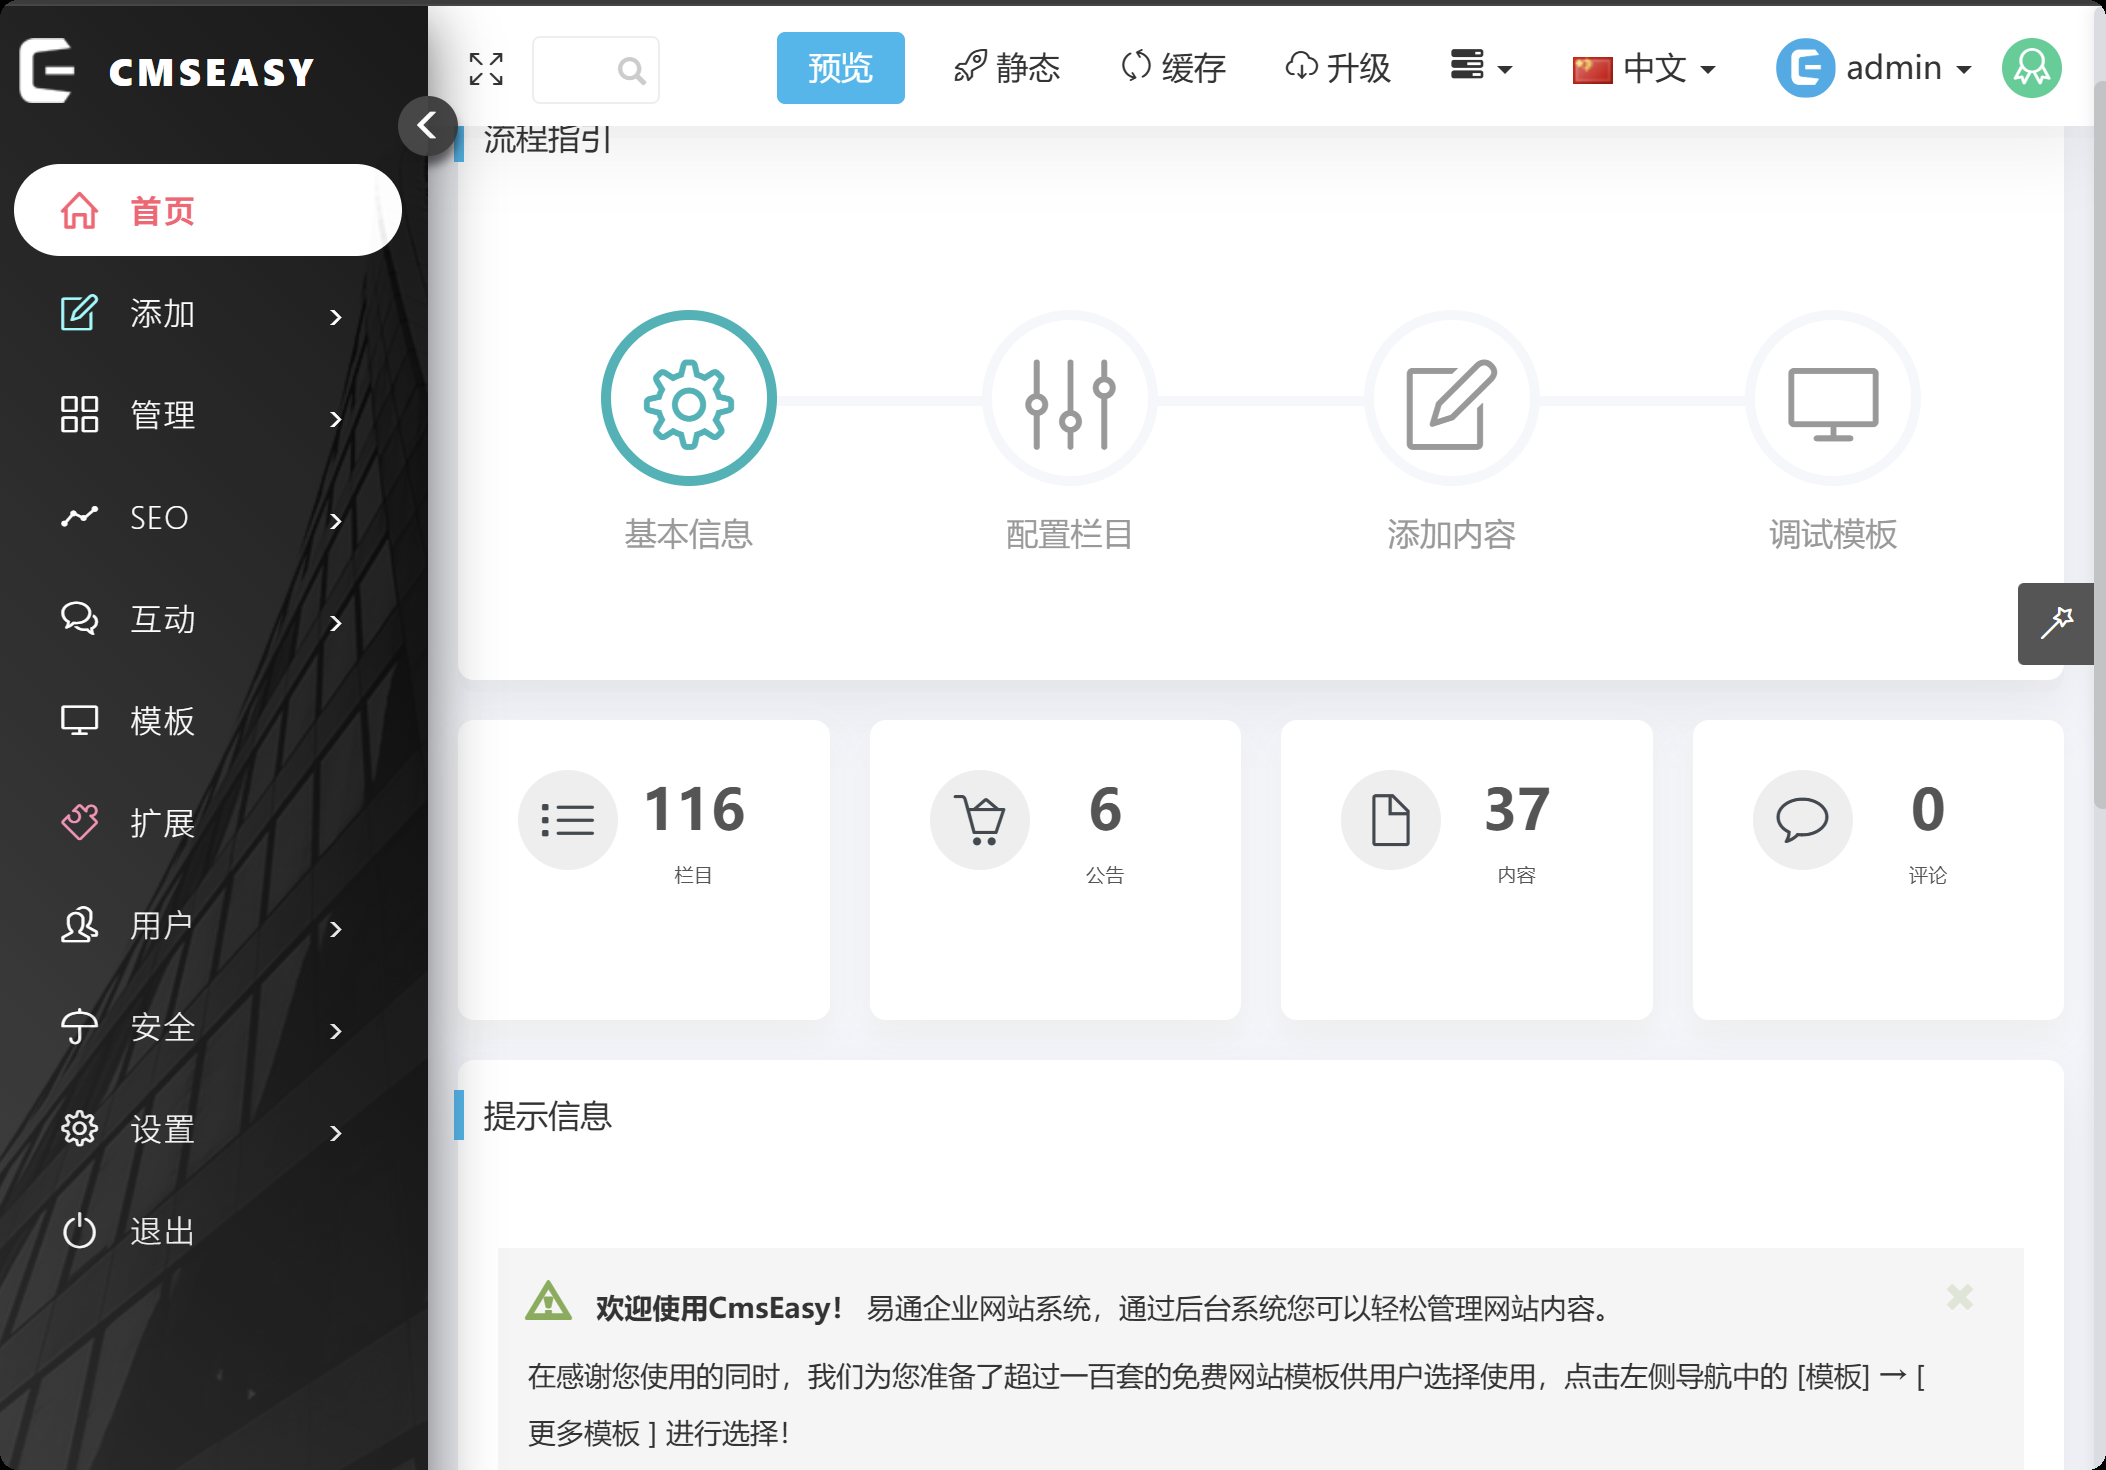
Task: Open the 模板 sidebar item
Action: pos(162,721)
